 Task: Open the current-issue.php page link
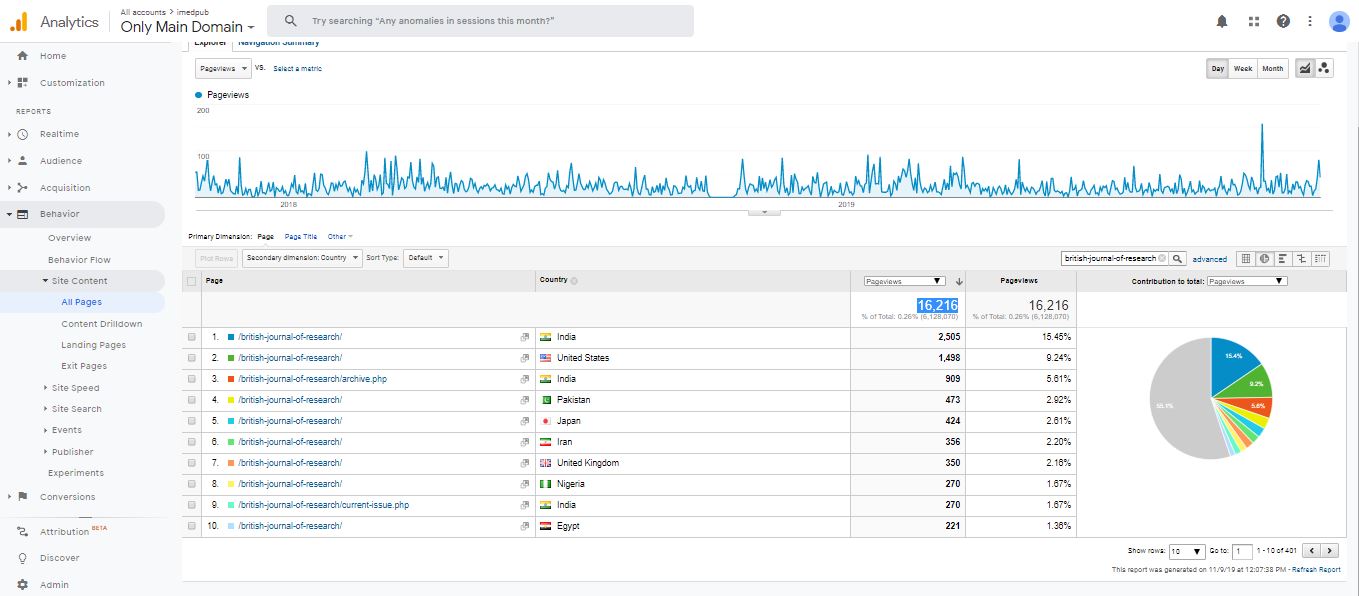point(323,505)
